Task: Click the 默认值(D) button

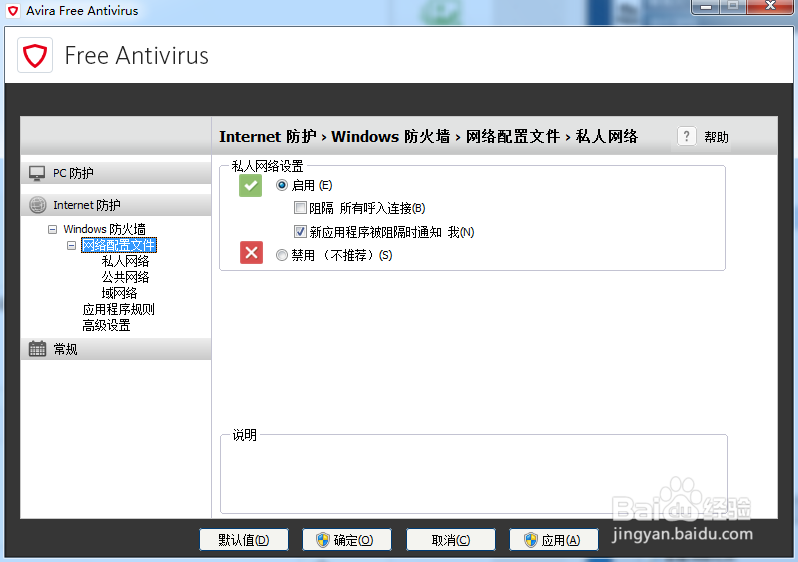Action: 244,540
